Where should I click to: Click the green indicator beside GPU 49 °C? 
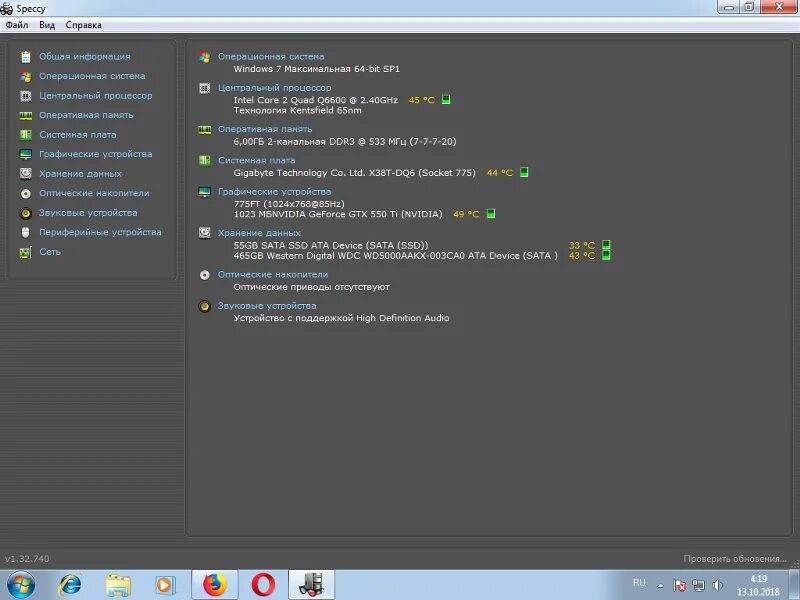tap(491, 213)
